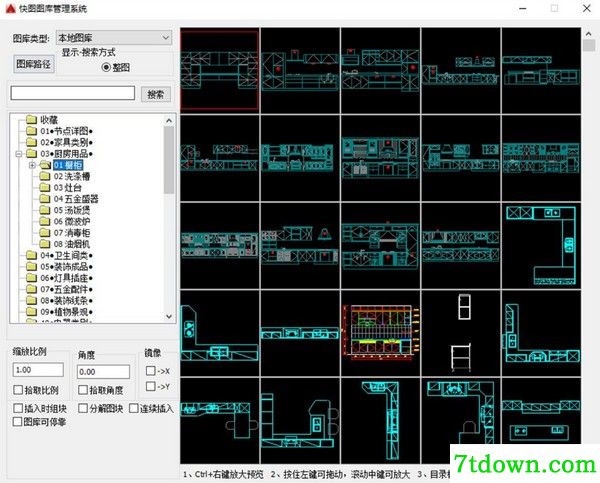Expand the 01 橱柜 subfolder node

pyautogui.click(x=33, y=165)
